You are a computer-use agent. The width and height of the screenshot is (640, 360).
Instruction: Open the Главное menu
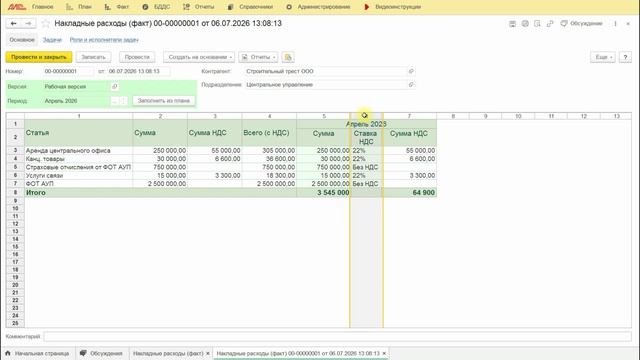tap(42, 7)
